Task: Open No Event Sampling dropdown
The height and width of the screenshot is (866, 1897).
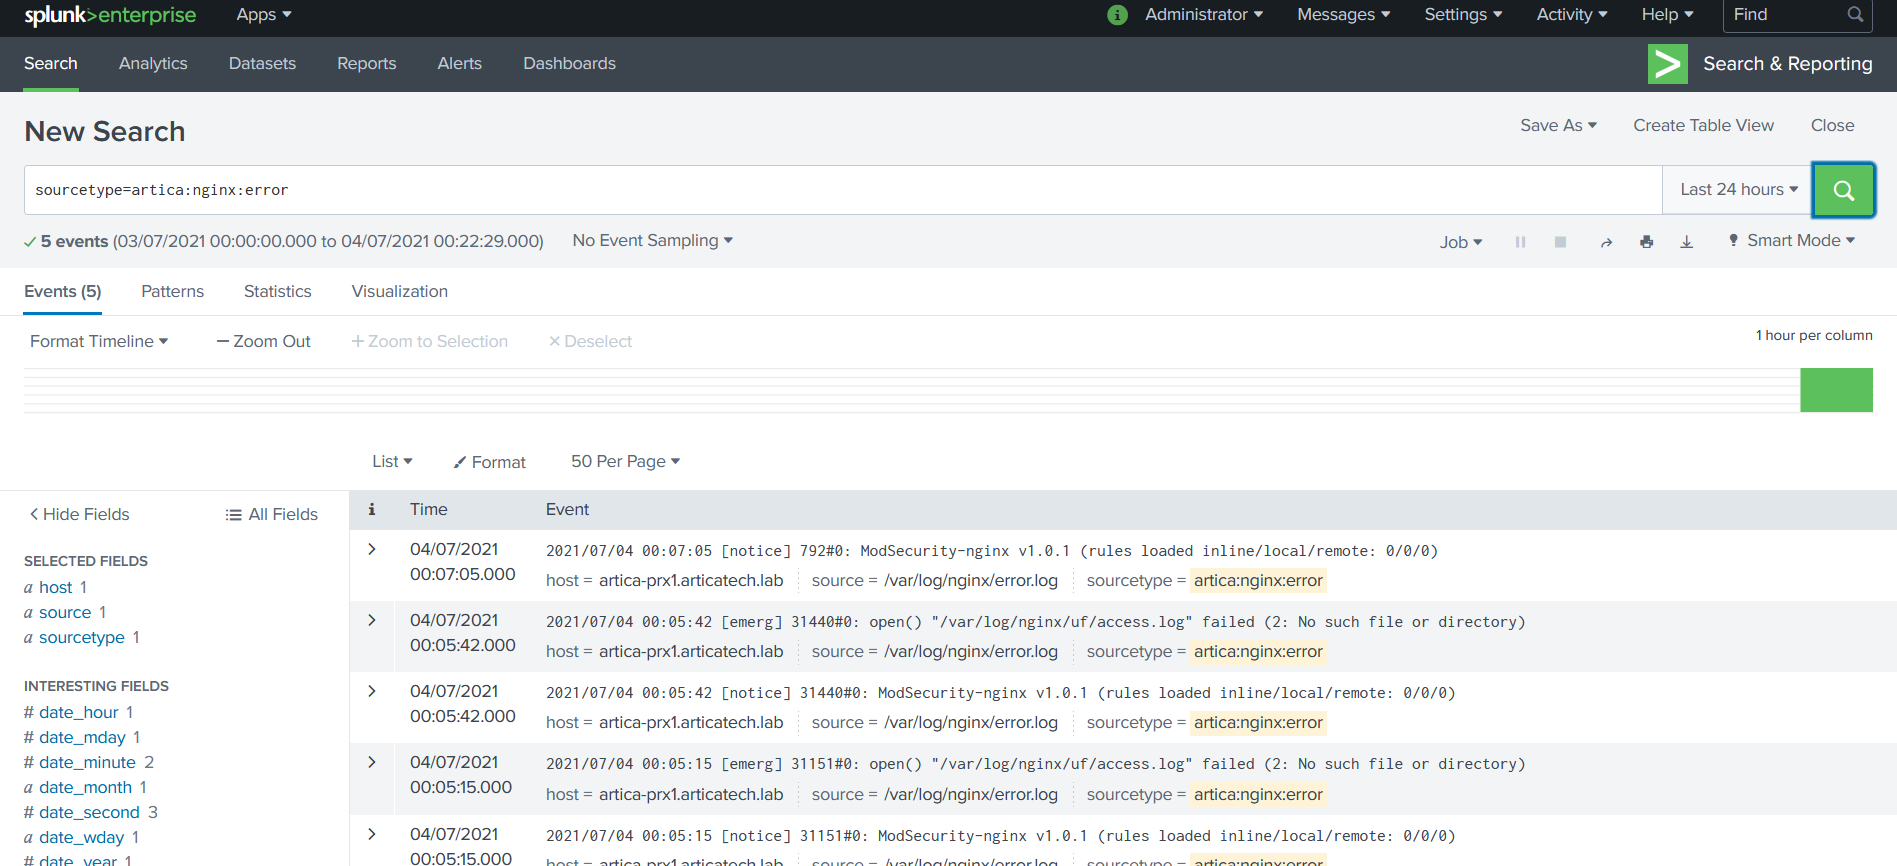Action: (652, 240)
